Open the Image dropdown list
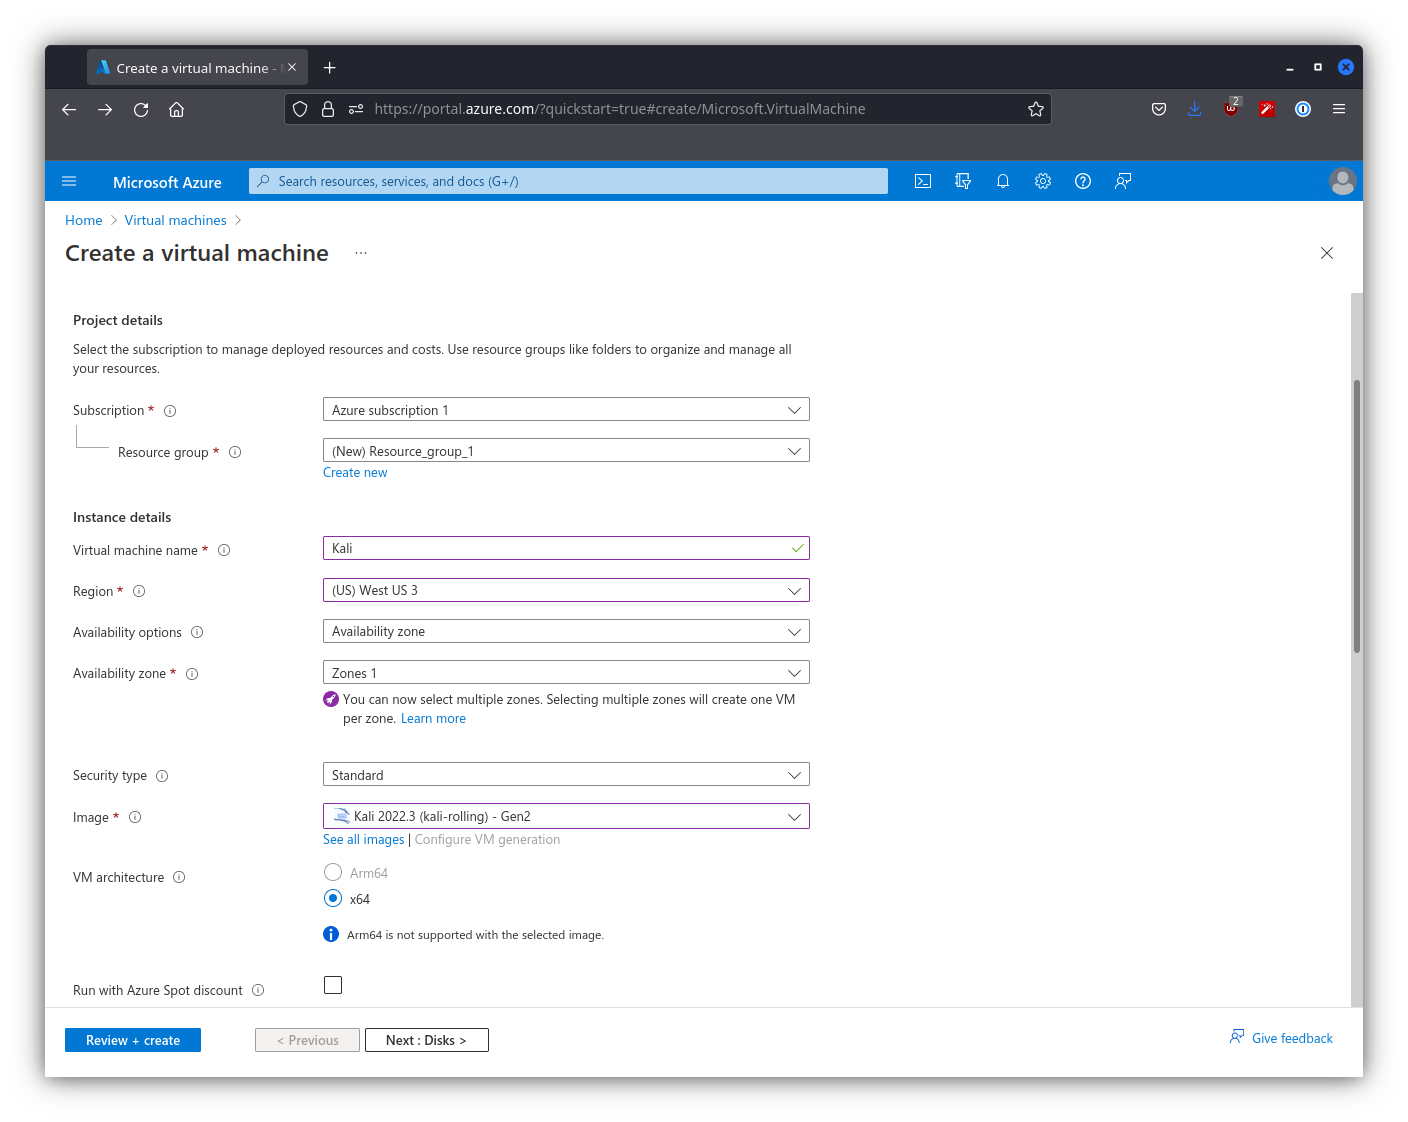 [x=566, y=816]
